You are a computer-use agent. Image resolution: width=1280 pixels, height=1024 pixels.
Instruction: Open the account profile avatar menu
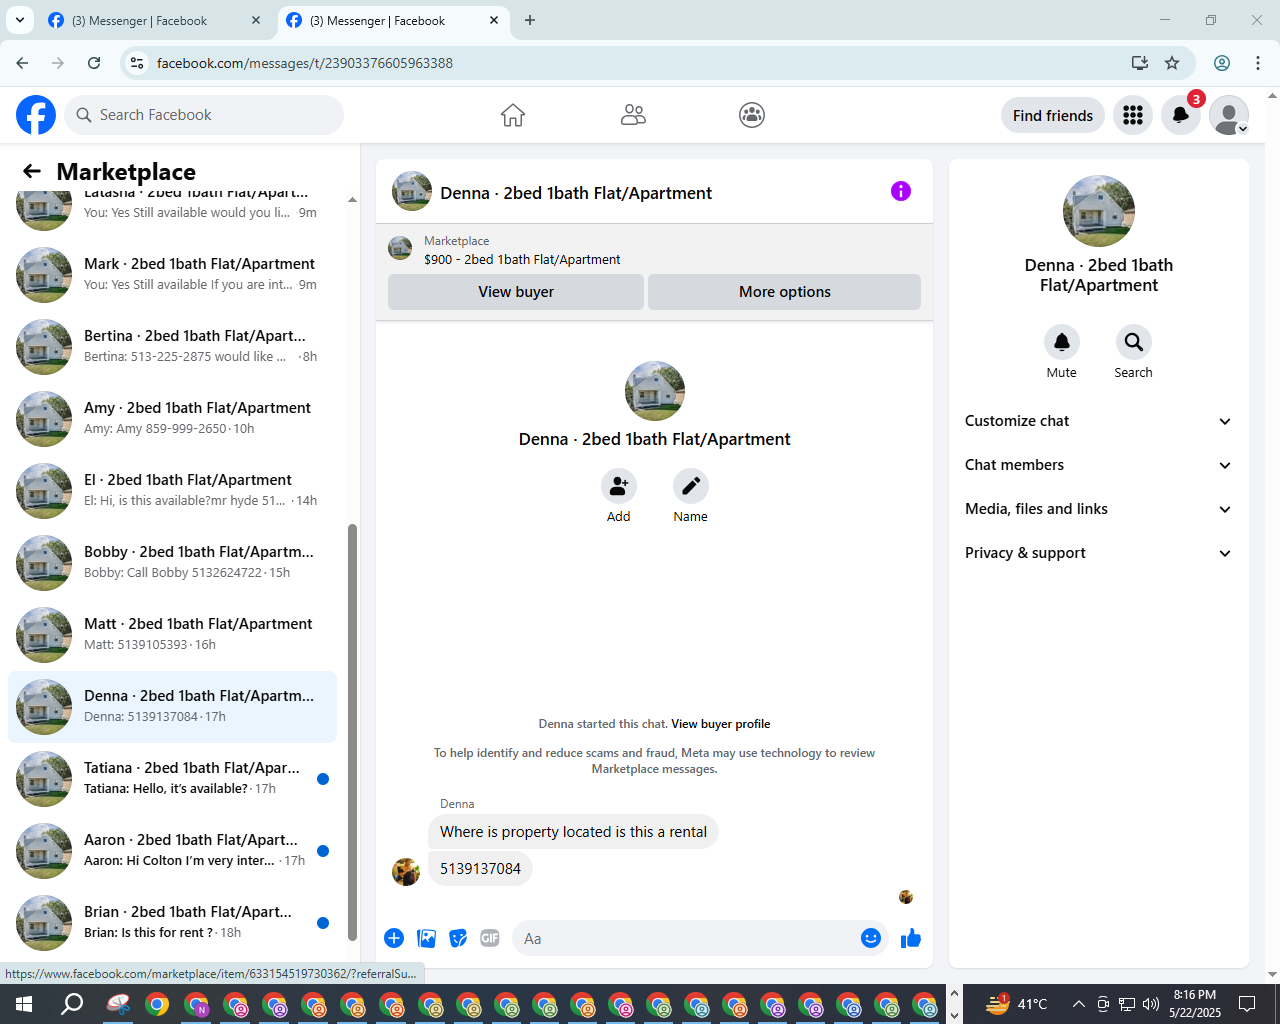point(1229,115)
